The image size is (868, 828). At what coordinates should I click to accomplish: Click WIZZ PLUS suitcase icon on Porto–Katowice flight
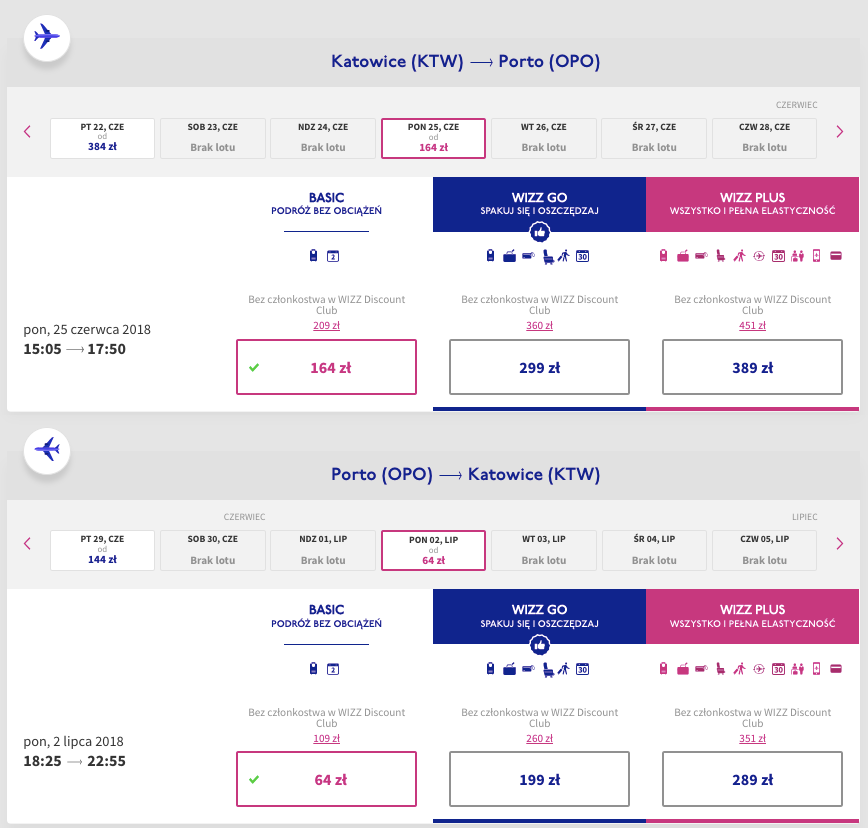pos(683,669)
